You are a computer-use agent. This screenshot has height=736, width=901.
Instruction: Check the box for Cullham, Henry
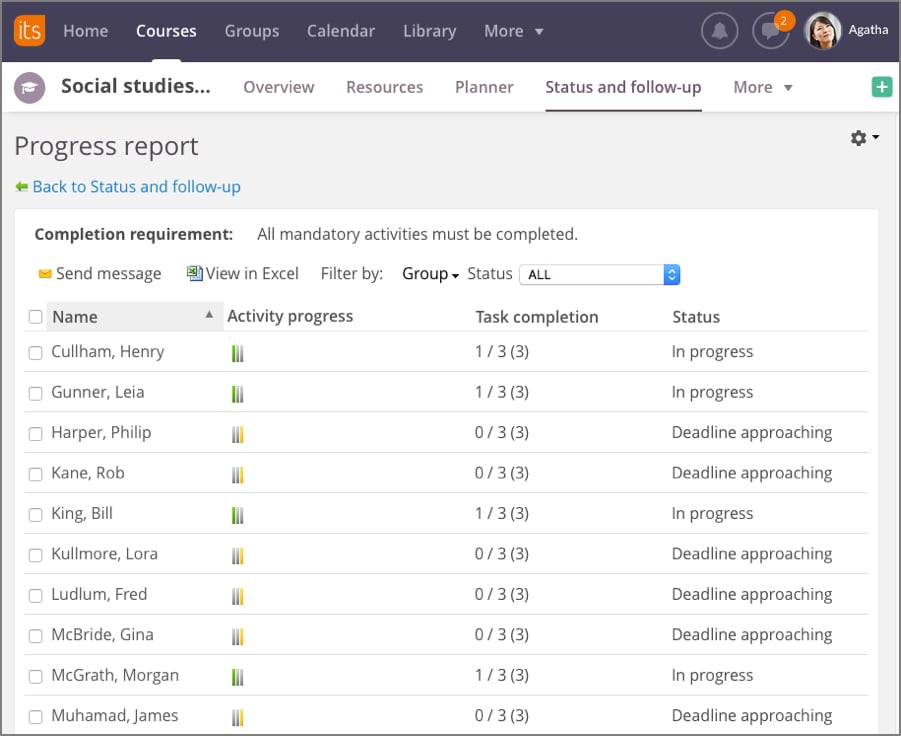[x=36, y=353]
